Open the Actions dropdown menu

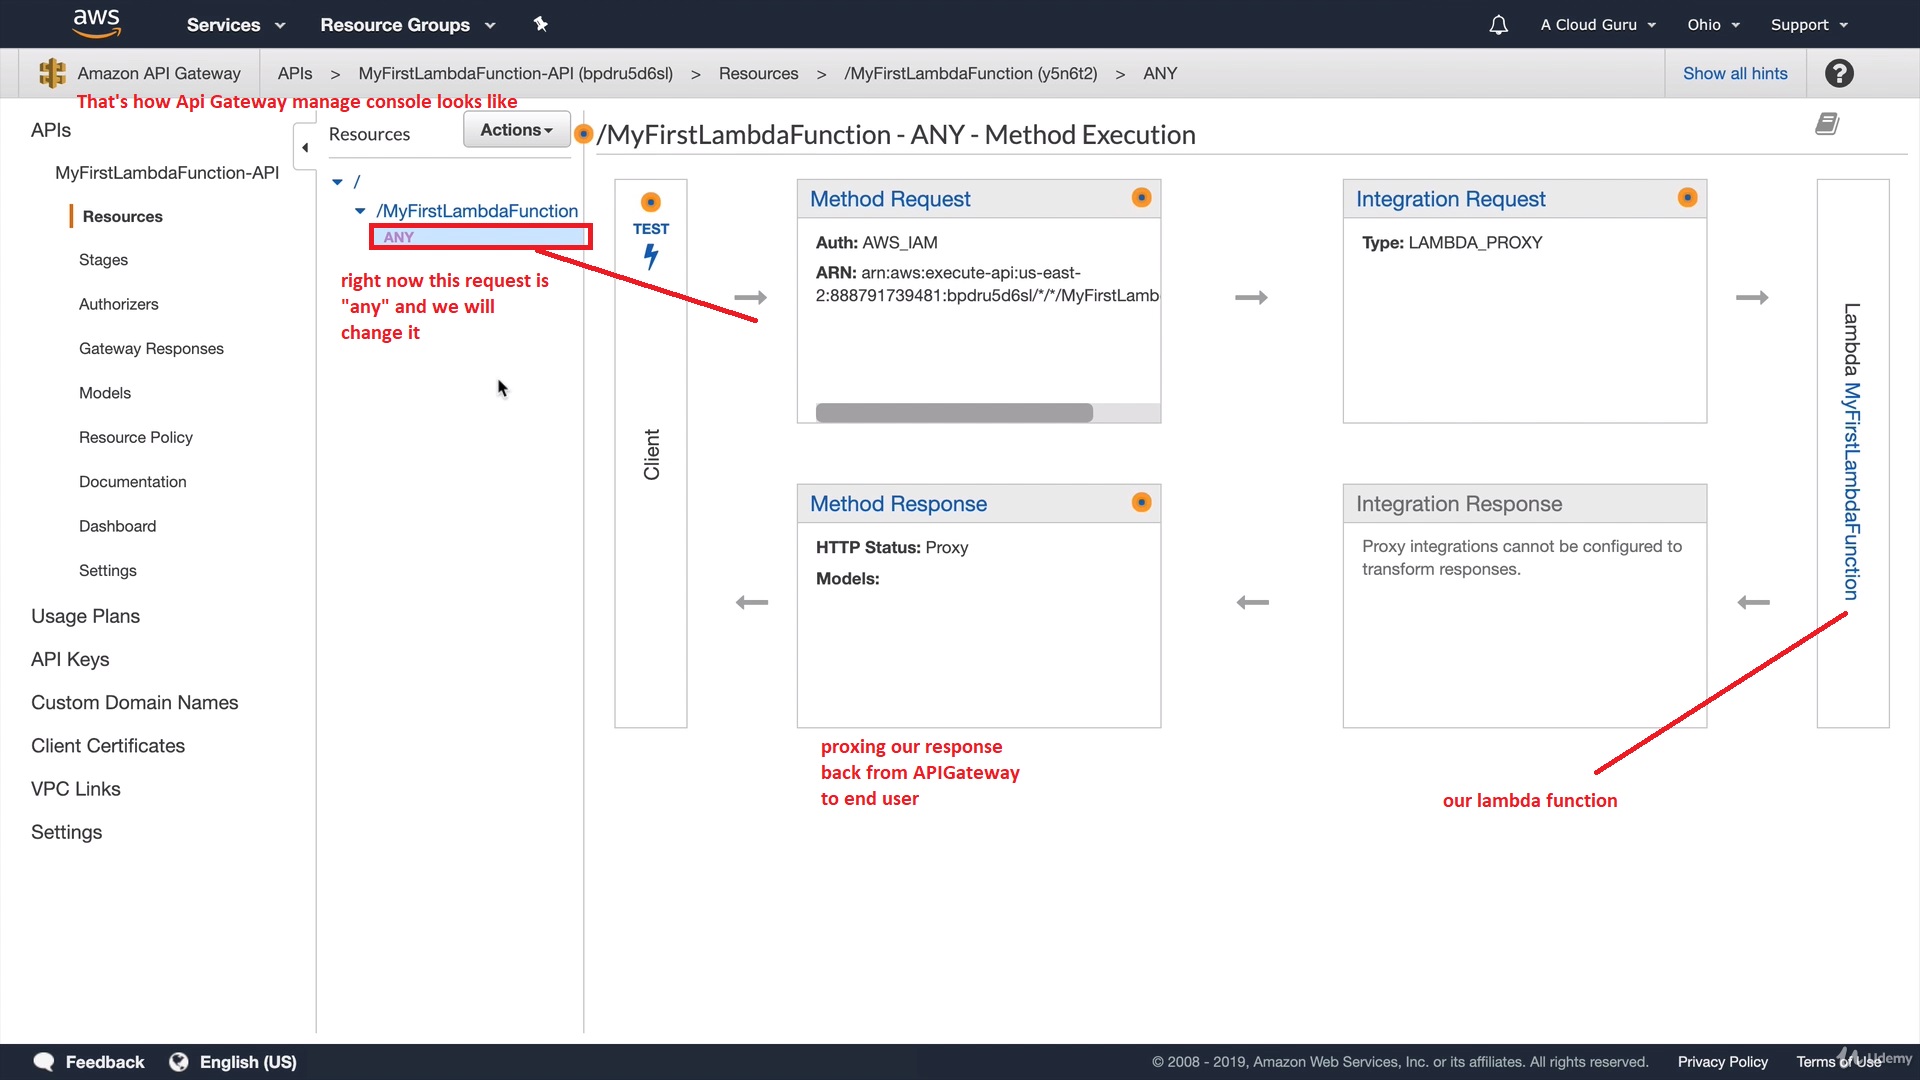click(x=516, y=130)
